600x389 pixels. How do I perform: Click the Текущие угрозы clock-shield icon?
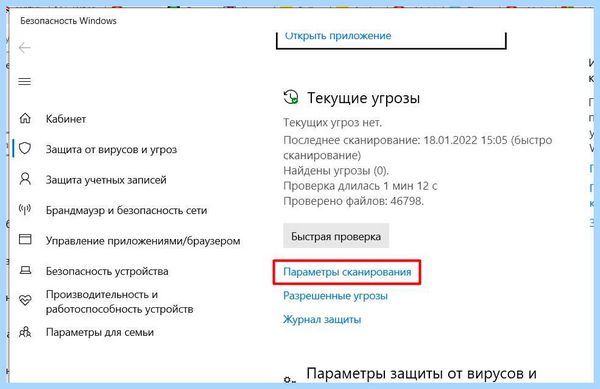(291, 97)
